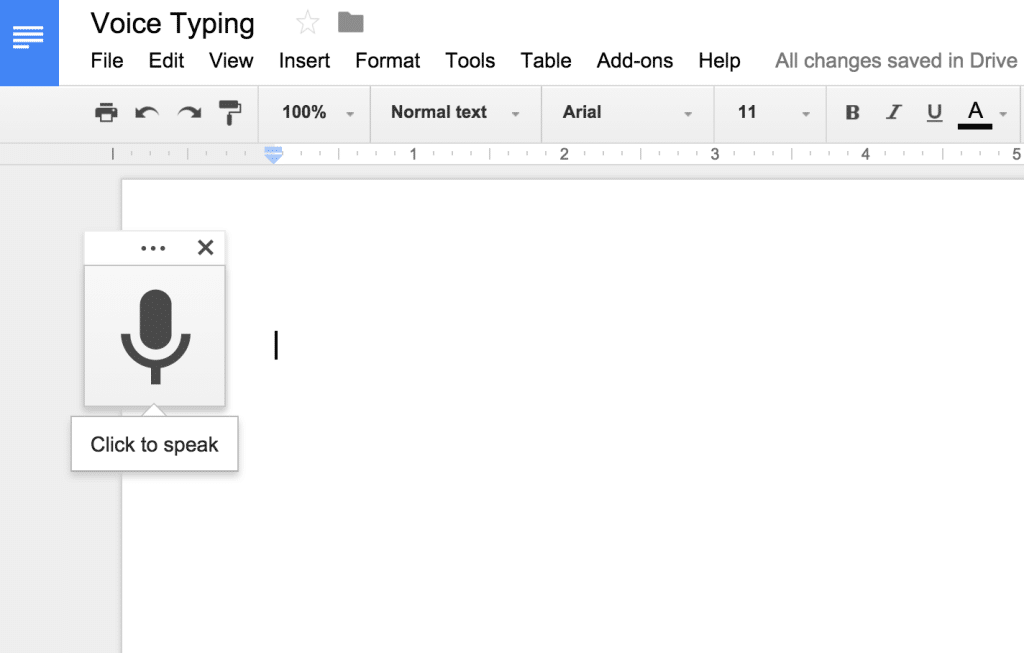
Task: Click All changes saved in Drive
Action: point(895,60)
